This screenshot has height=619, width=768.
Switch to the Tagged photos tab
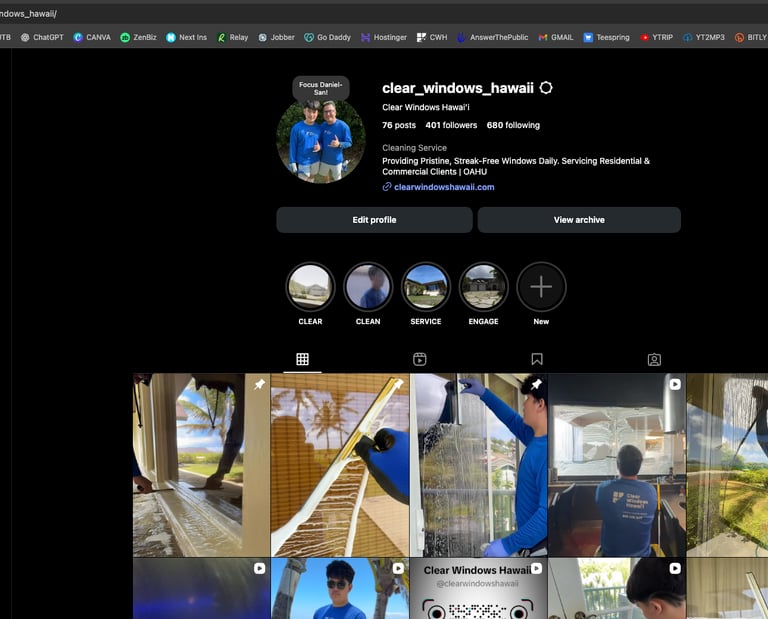(654, 359)
